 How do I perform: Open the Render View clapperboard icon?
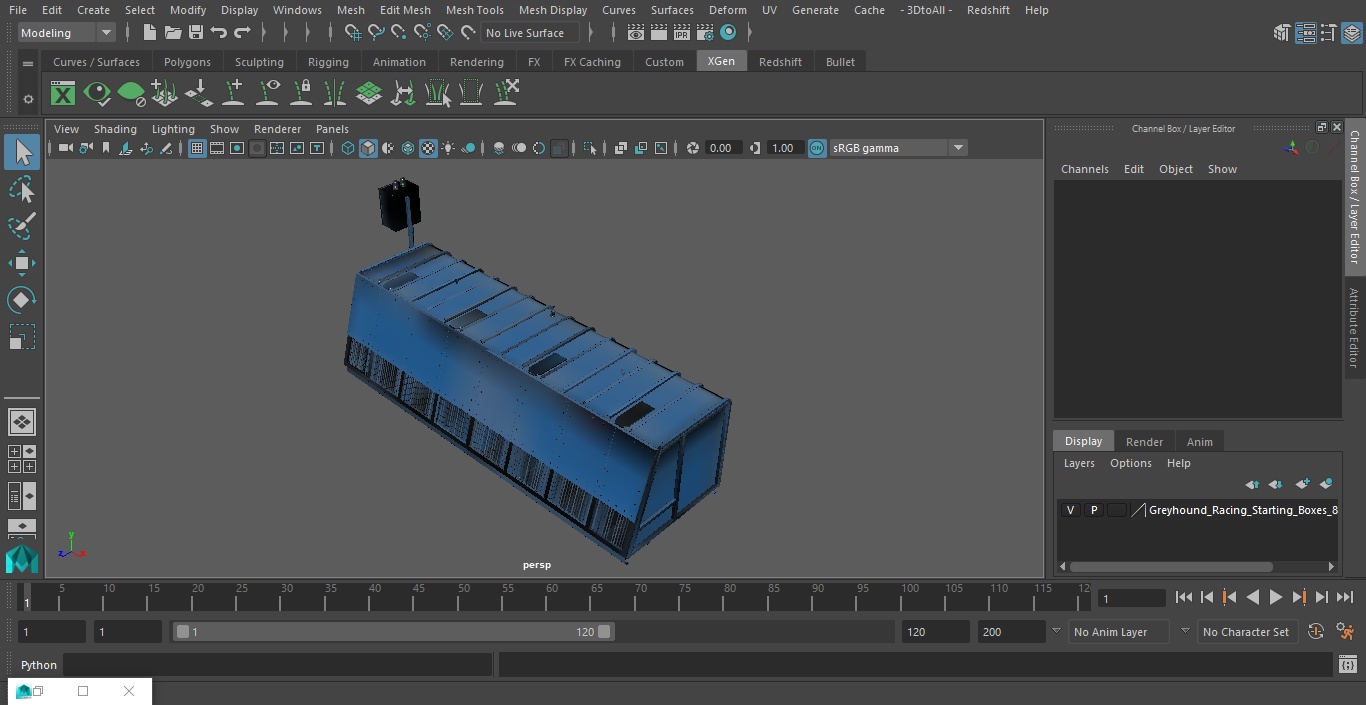tap(635, 33)
